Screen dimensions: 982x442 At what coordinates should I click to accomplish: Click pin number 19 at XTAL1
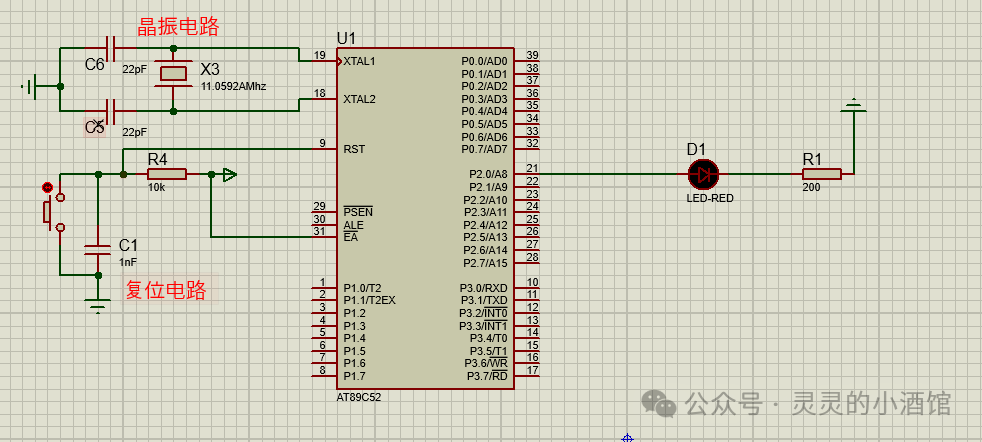[x=319, y=55]
